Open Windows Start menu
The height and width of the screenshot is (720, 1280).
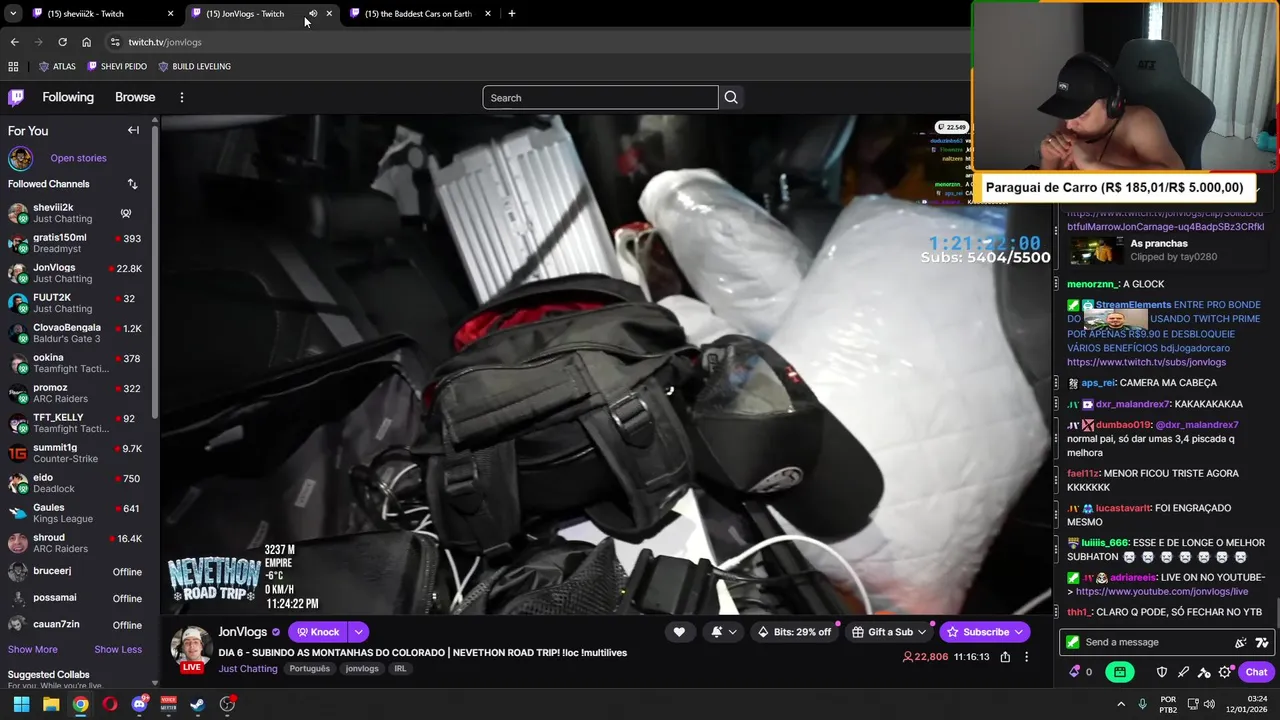pyautogui.click(x=21, y=704)
